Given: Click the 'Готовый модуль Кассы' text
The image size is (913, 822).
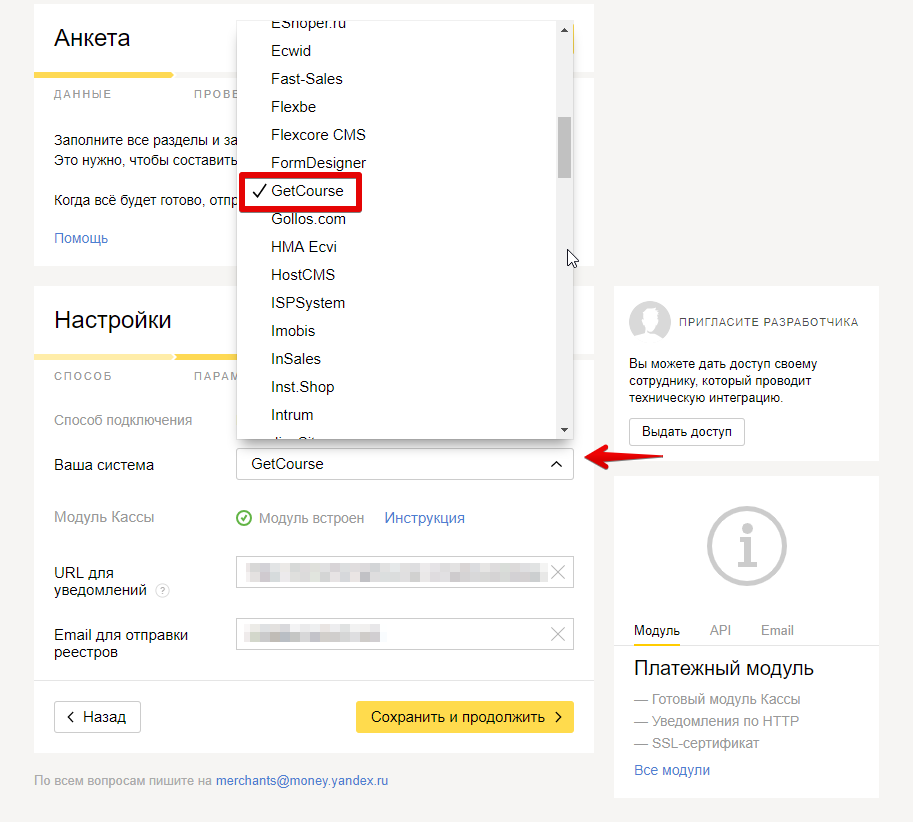Looking at the screenshot, I should tap(726, 699).
